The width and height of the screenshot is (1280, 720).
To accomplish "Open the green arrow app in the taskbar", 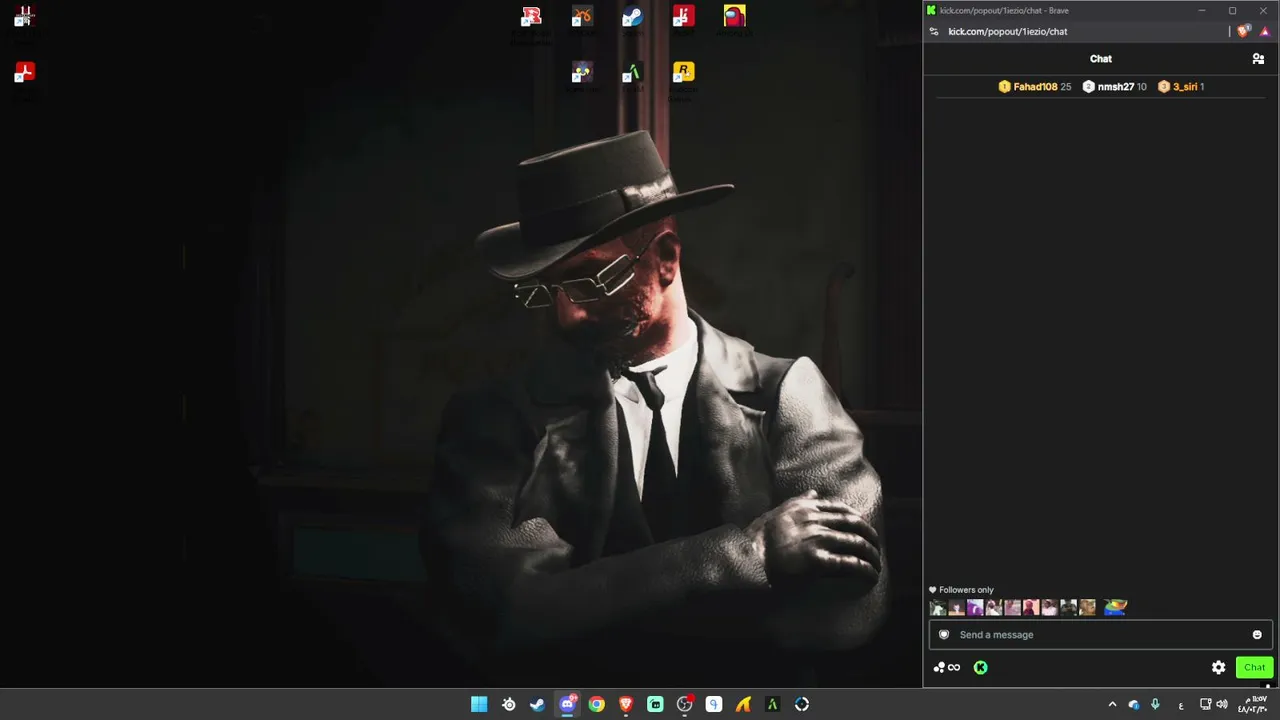I will tap(772, 704).
